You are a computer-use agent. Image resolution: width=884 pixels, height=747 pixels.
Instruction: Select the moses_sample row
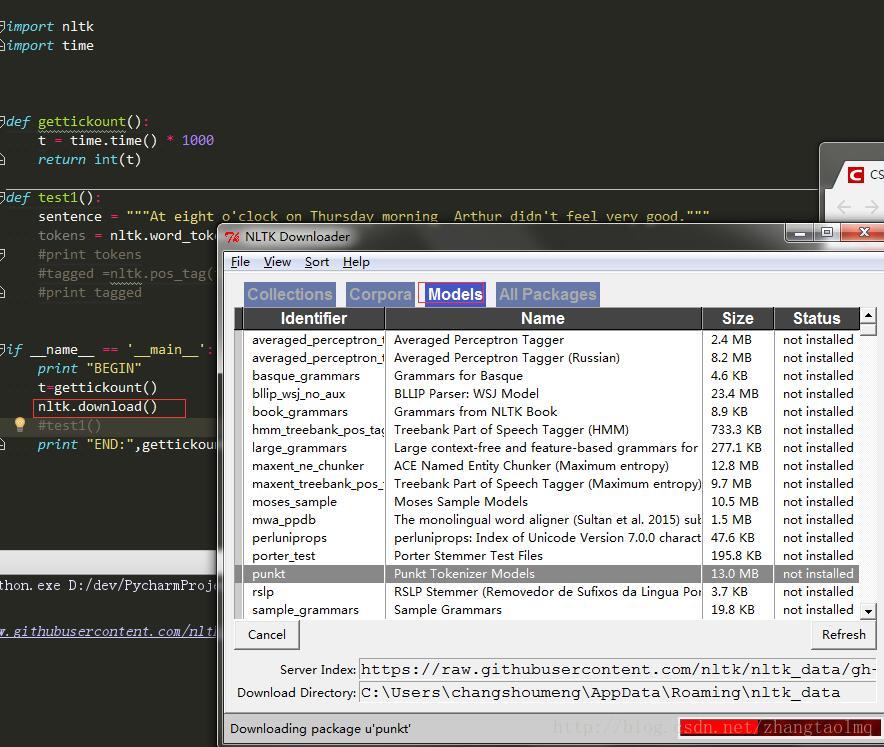coord(547,502)
